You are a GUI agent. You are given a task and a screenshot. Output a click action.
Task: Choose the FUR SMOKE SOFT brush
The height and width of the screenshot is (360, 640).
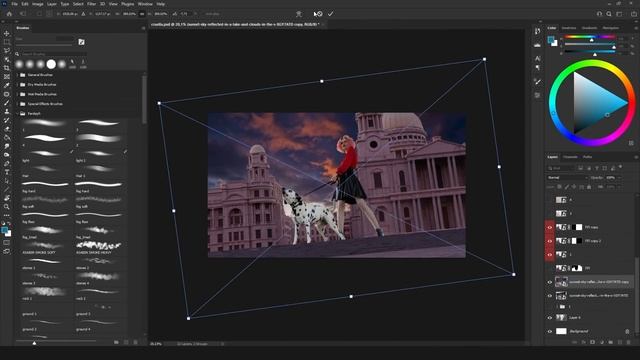(45, 247)
